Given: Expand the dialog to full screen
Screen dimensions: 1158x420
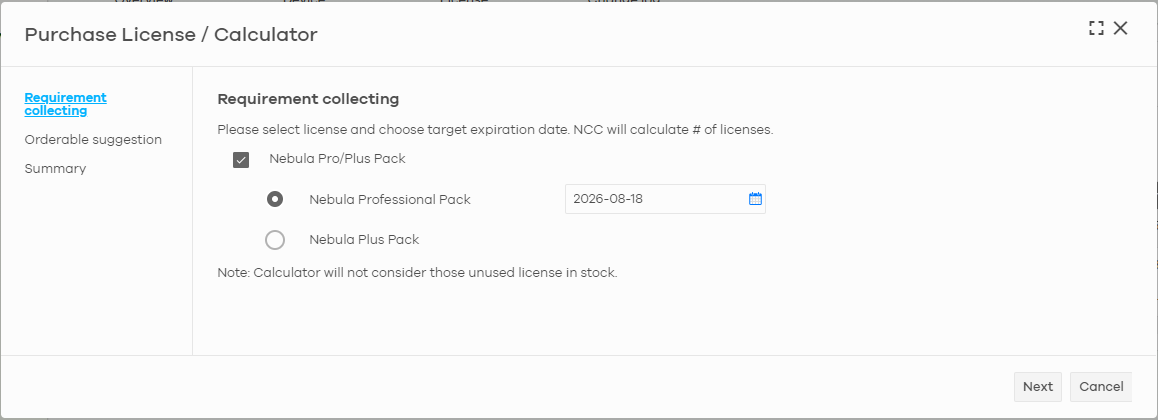Looking at the screenshot, I should [x=1096, y=29].
